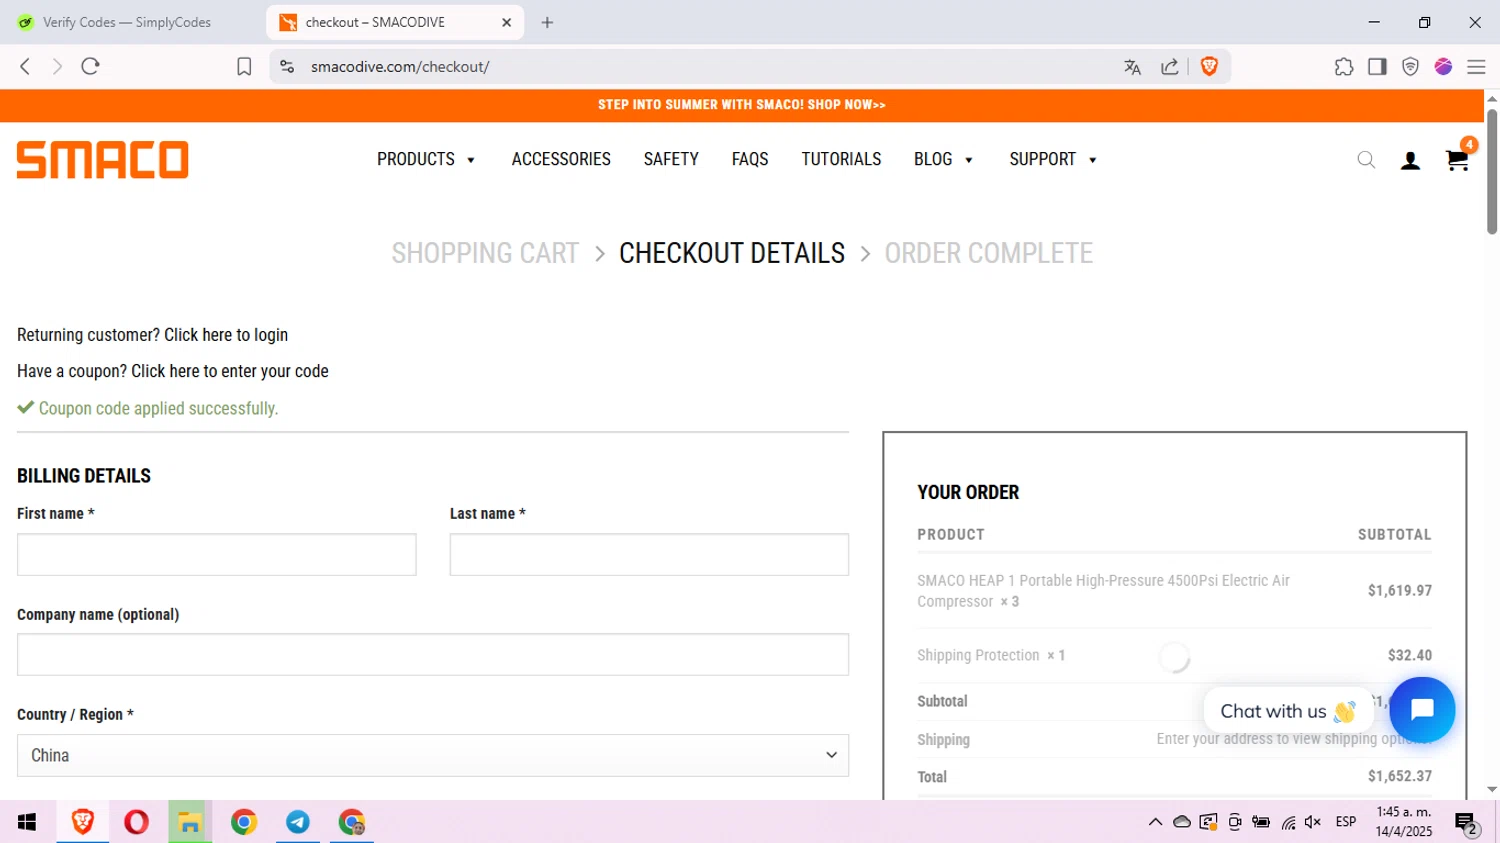Viewport: 1500px width, 843px height.
Task: Bookmark this page
Action: pyautogui.click(x=244, y=66)
